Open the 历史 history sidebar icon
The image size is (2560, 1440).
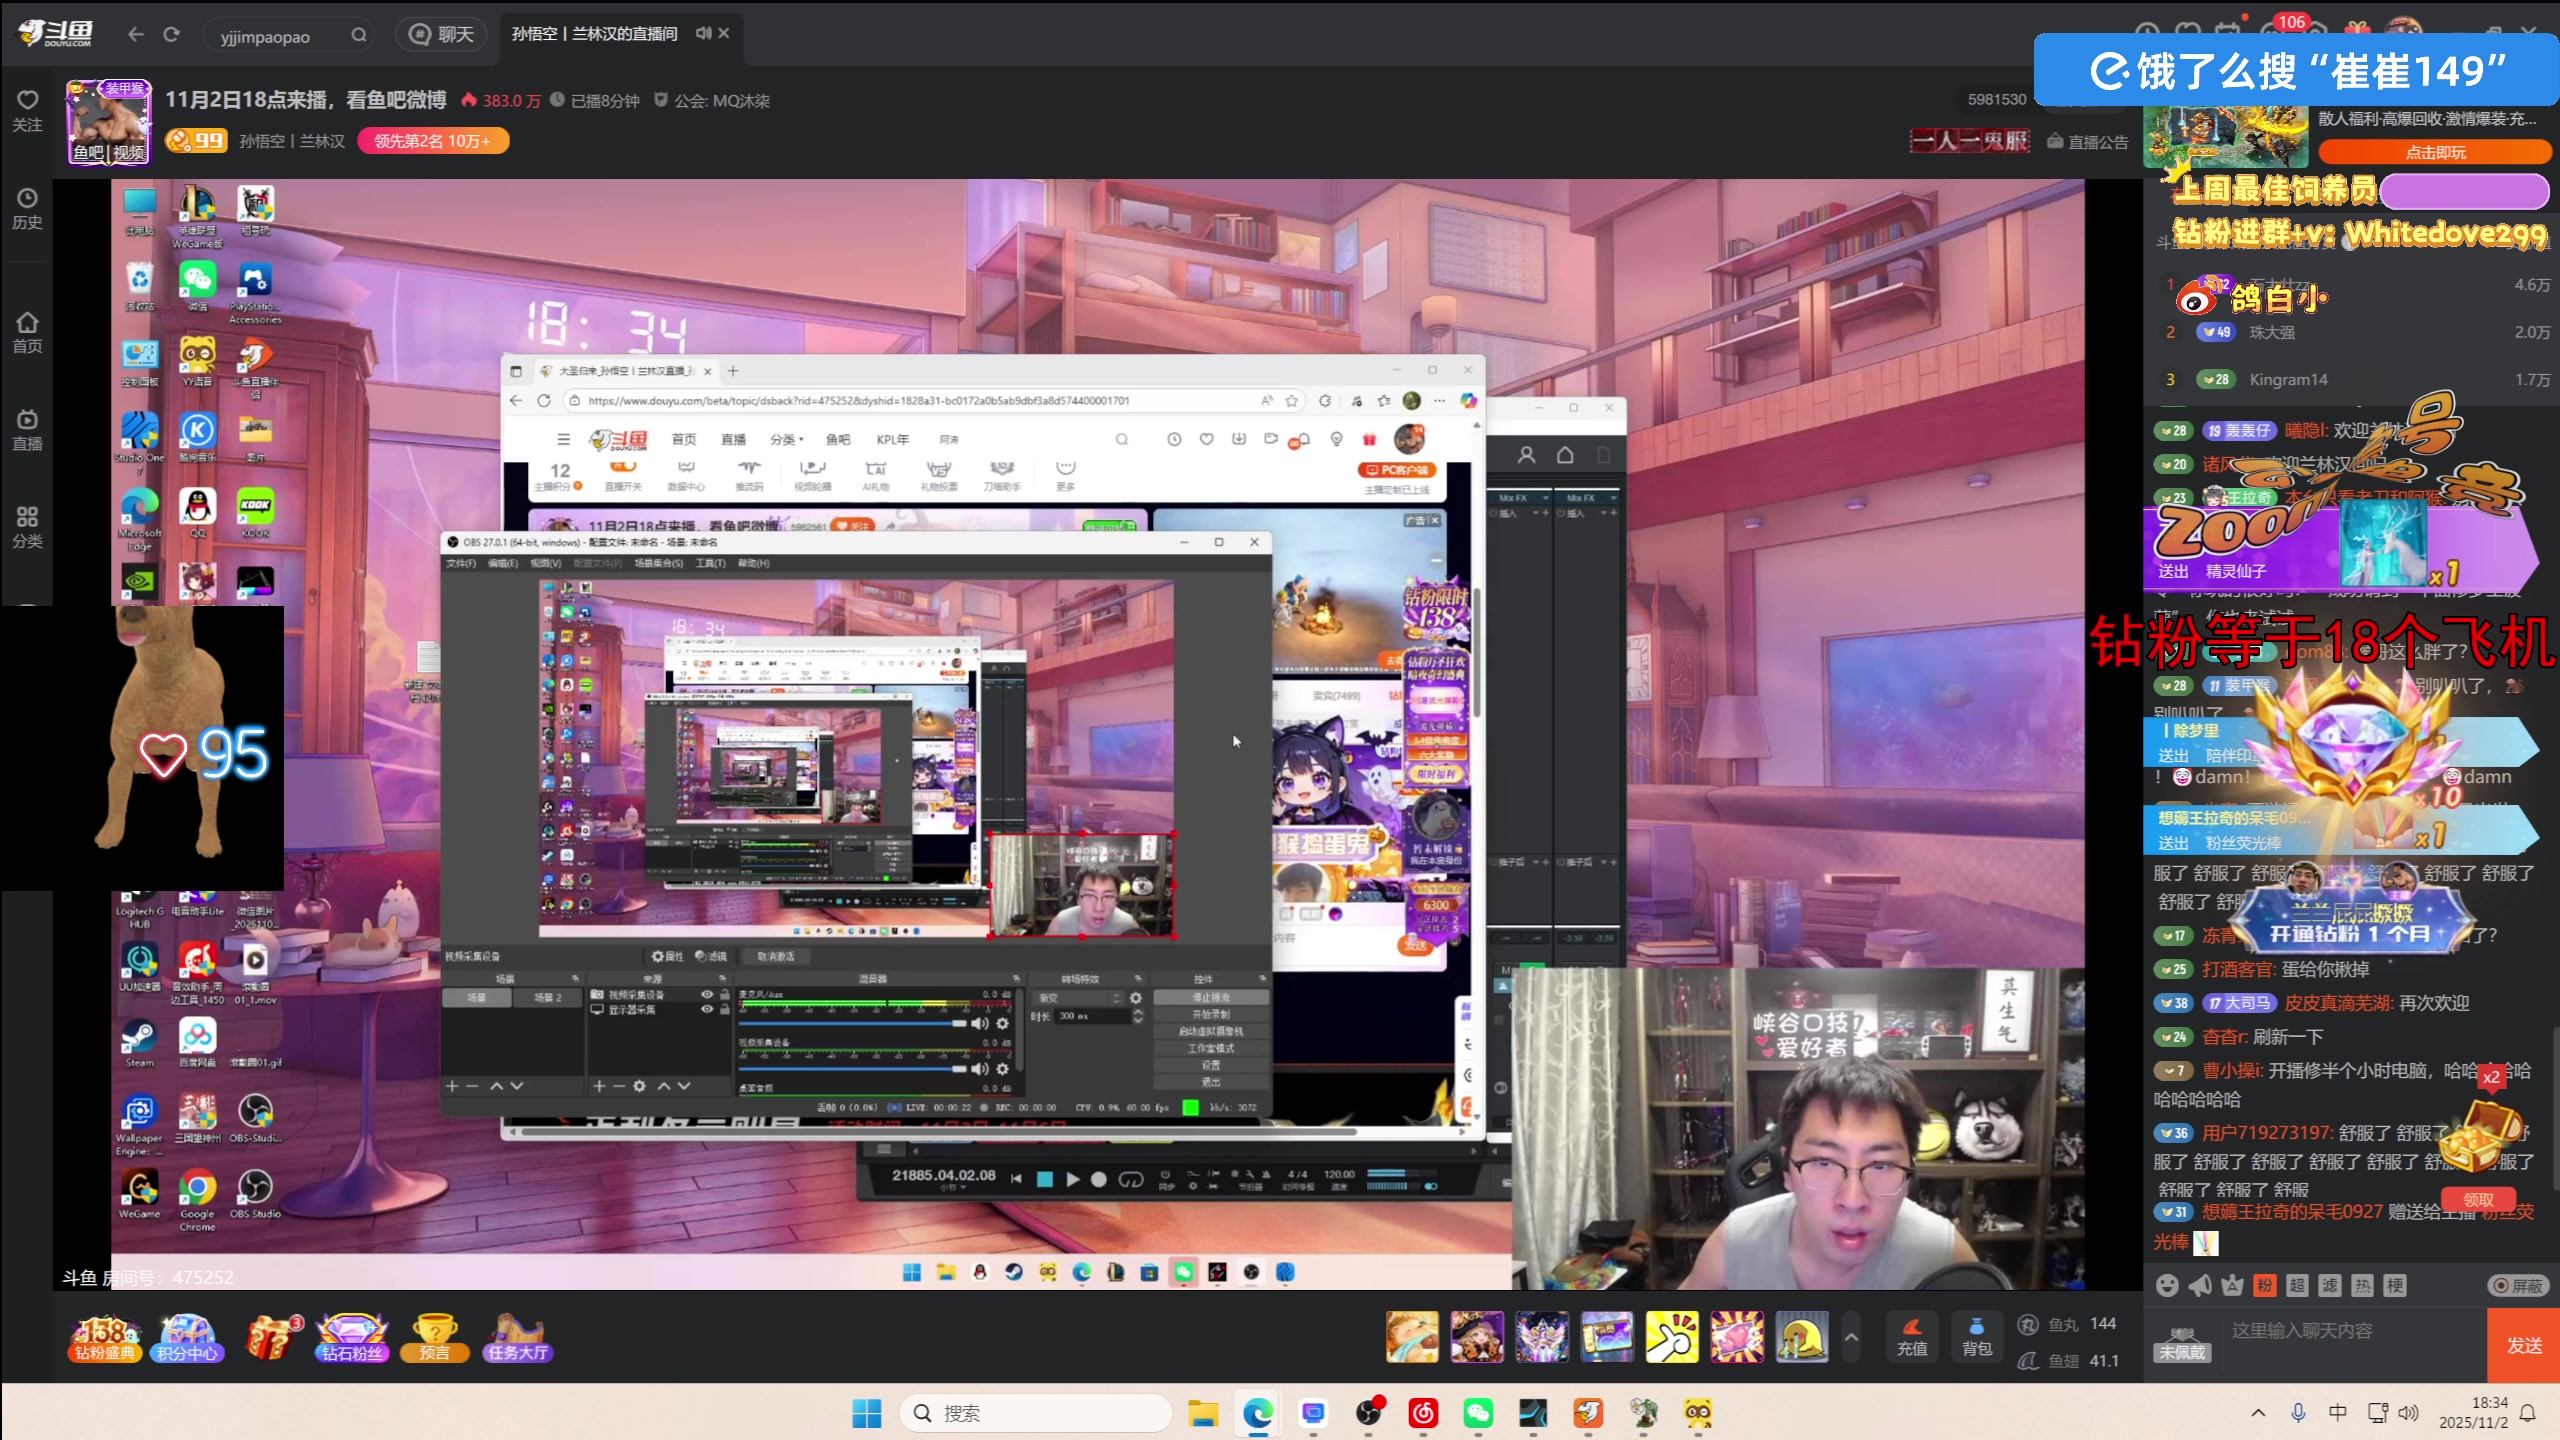tap(27, 208)
